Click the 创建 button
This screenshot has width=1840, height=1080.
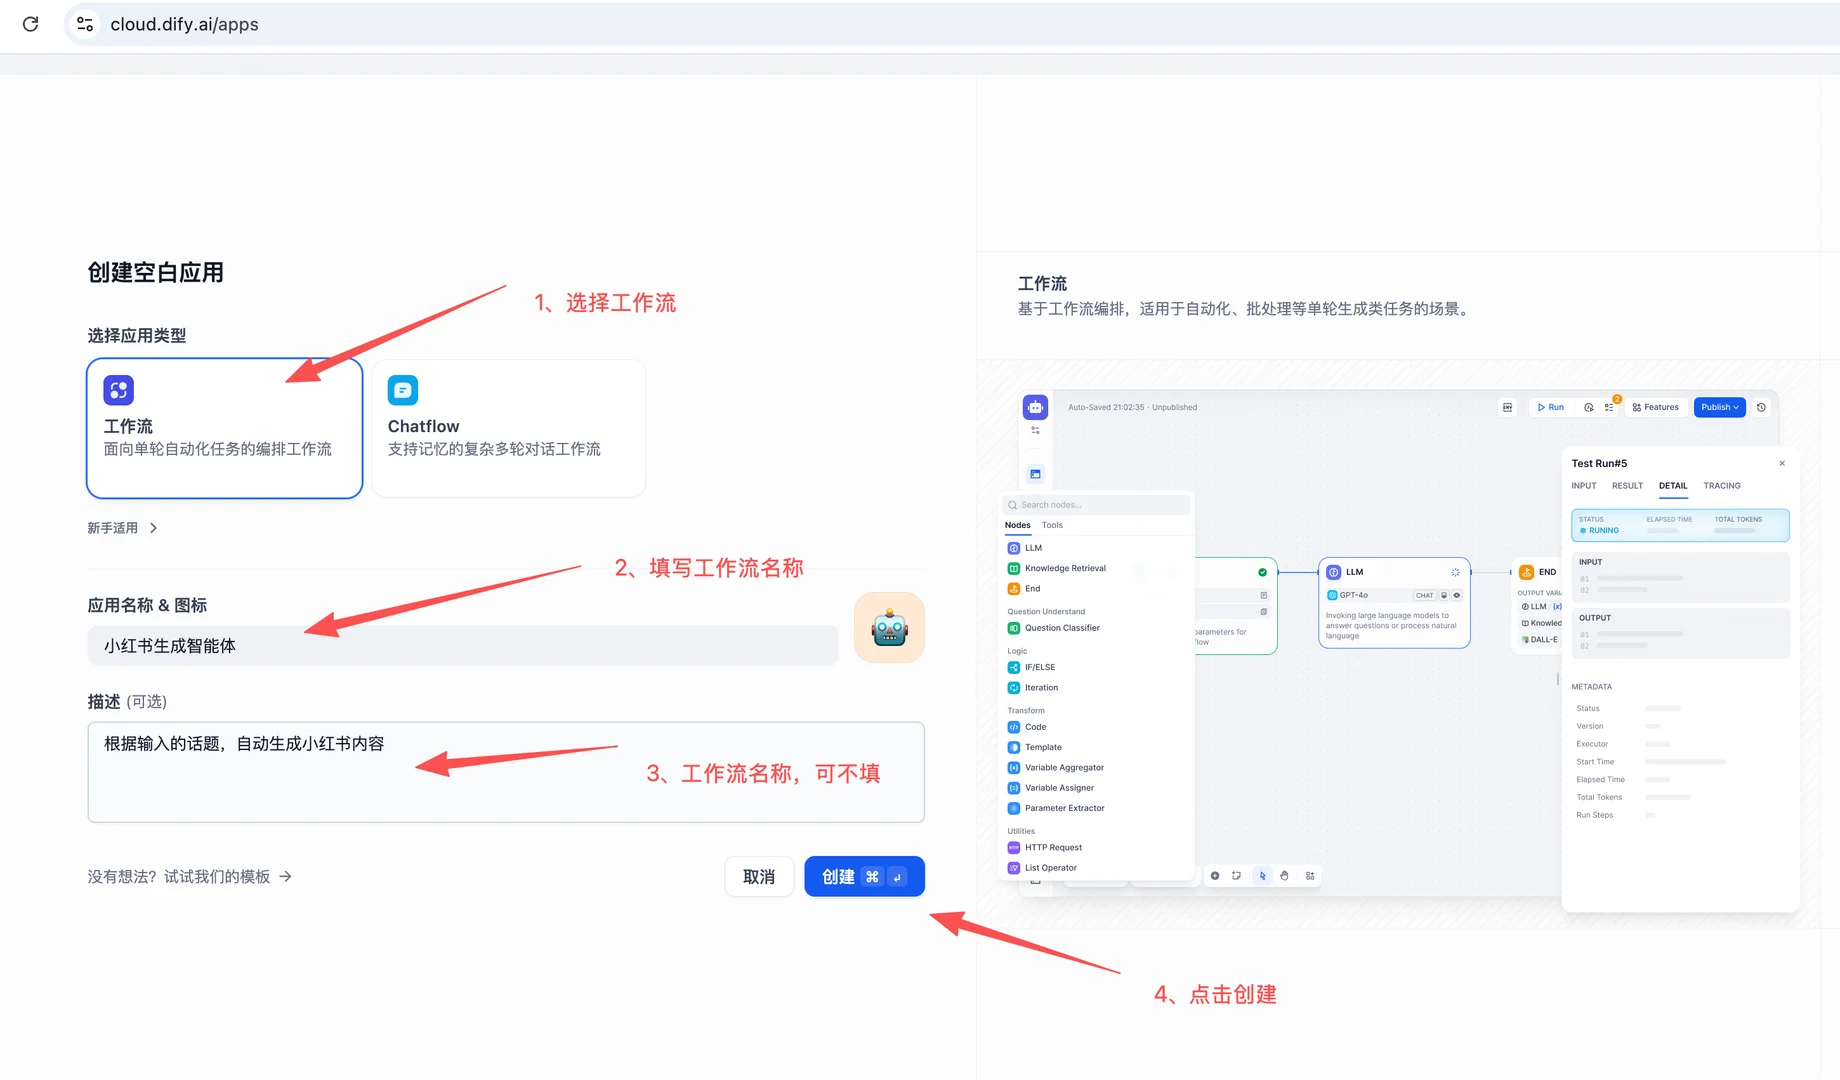(x=864, y=877)
